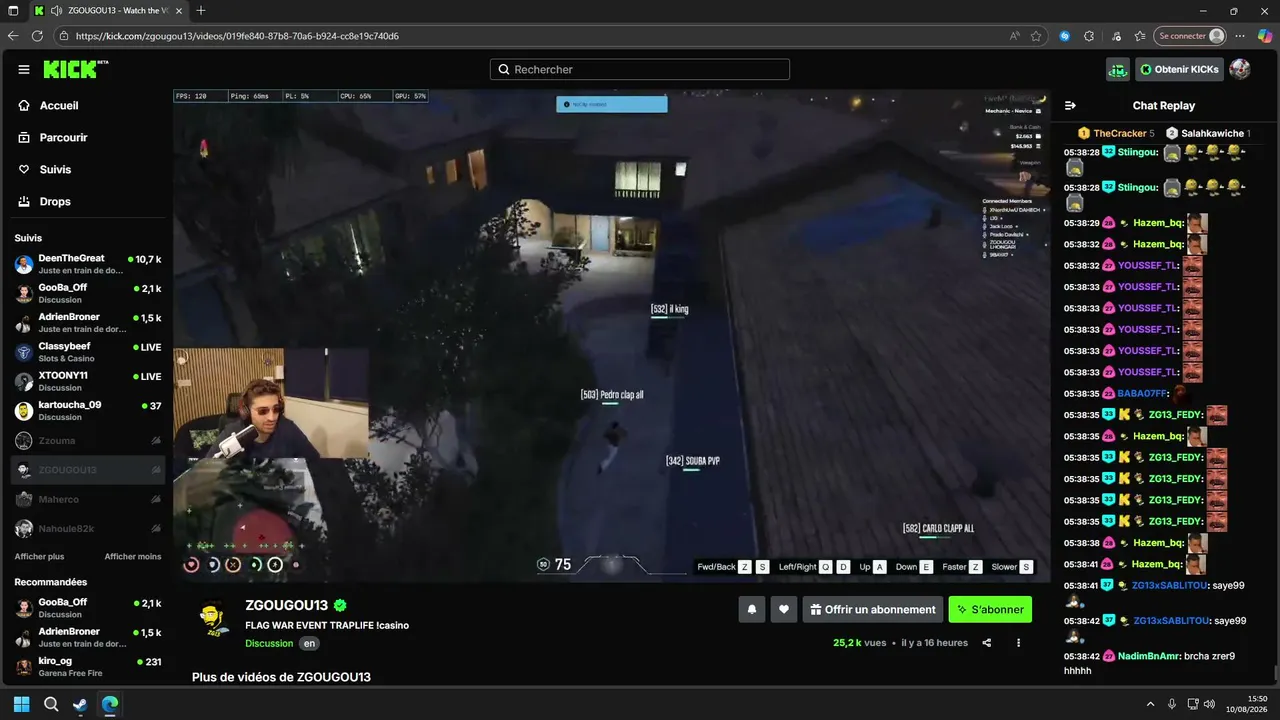Click the browser address bar URL
Image resolution: width=1280 pixels, height=720 pixels.
pyautogui.click(x=237, y=36)
